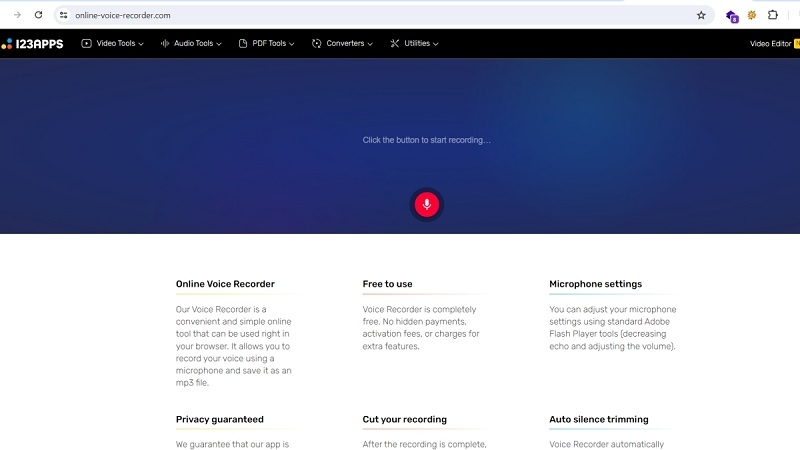Click the 'Online Voice Recorder' heading
800x450 pixels.
click(225, 284)
